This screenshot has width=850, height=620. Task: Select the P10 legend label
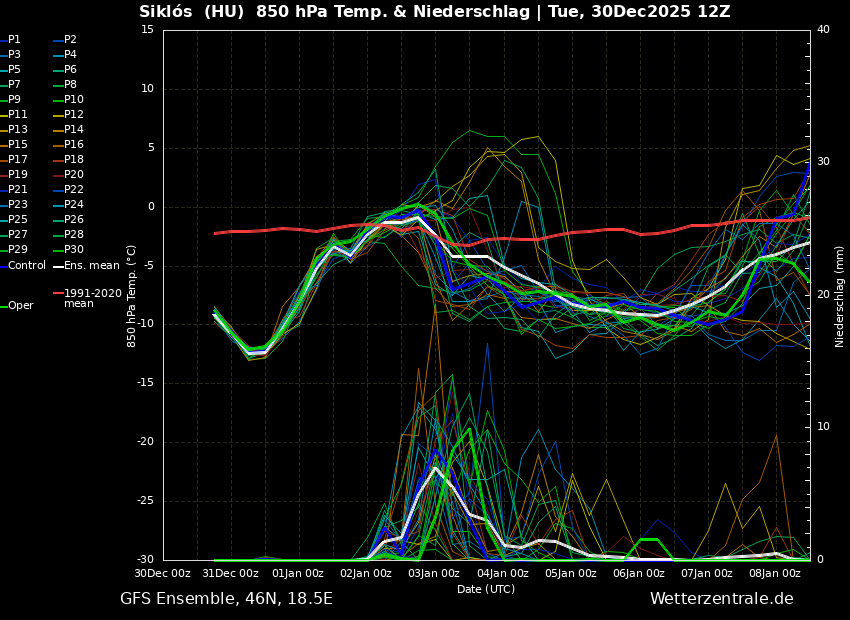click(x=73, y=100)
